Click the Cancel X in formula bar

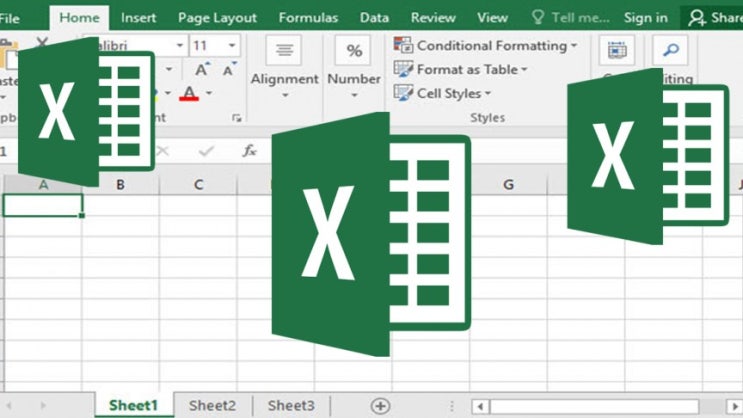tap(163, 151)
